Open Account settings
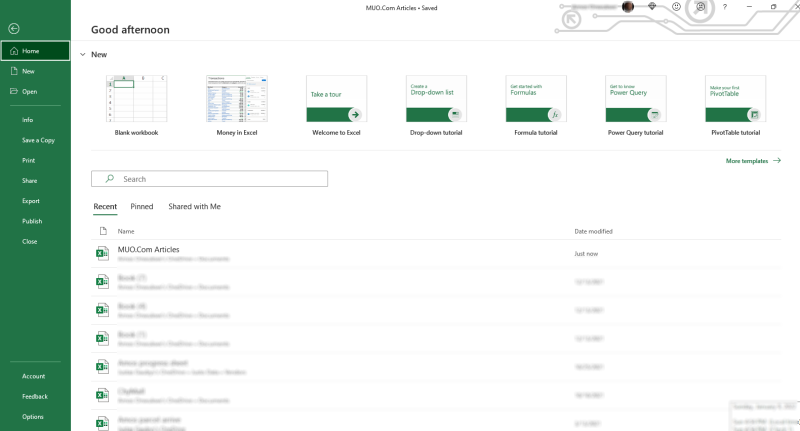The image size is (800, 431). click(34, 376)
